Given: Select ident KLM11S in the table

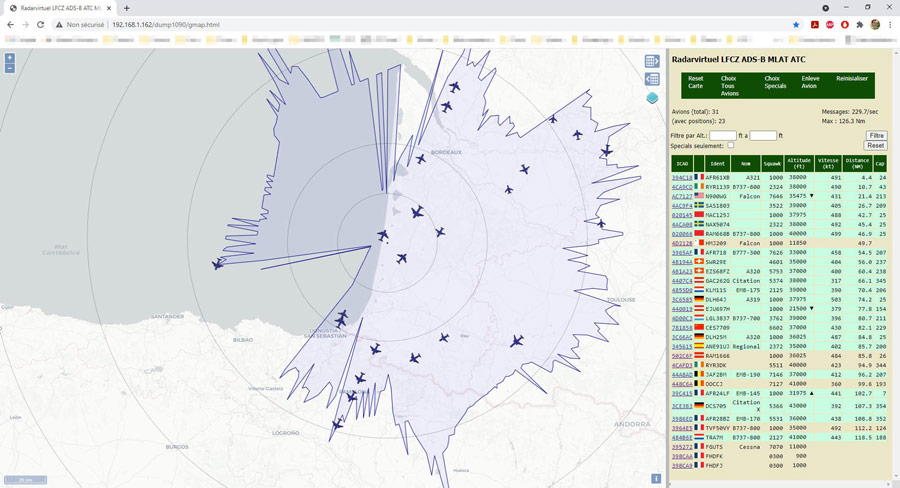Looking at the screenshot, I should point(716,290).
